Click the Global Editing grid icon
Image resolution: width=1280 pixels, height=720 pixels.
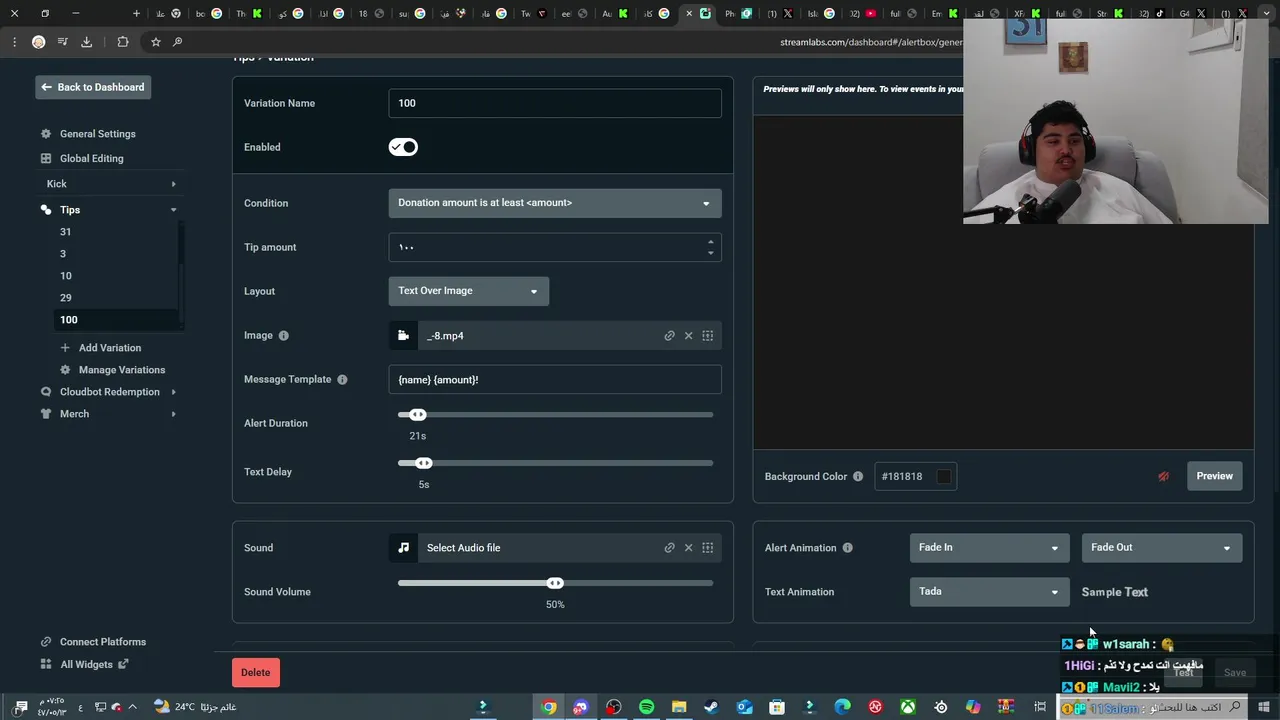coord(46,158)
